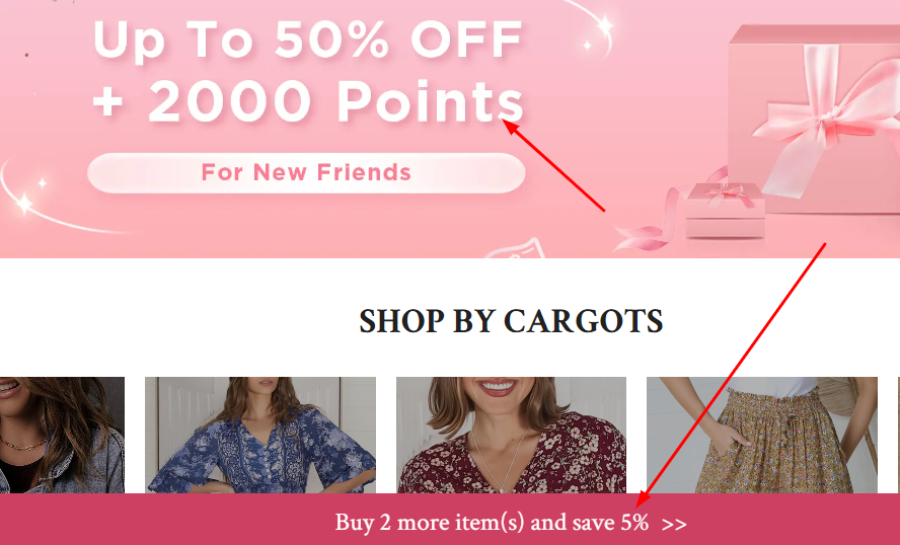
Task: View the yellow floral skirt category
Action: point(762,435)
